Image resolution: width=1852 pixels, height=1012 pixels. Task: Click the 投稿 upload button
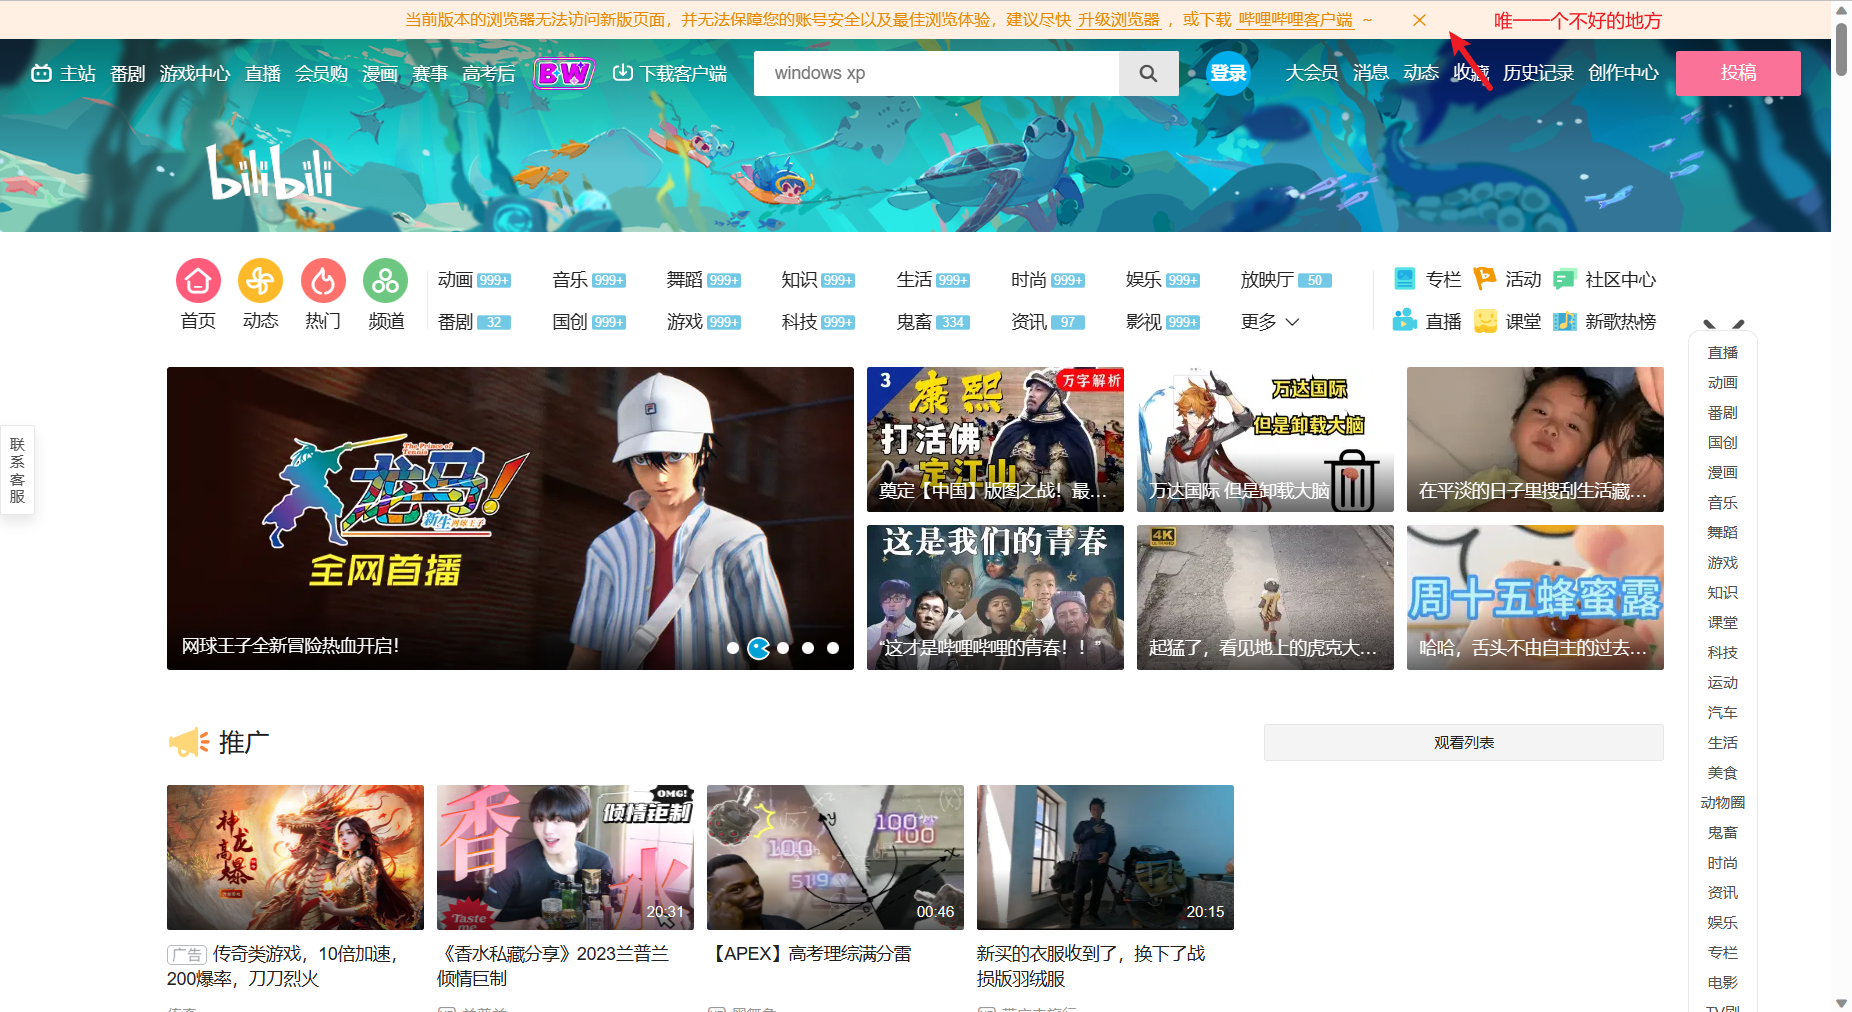tap(1738, 73)
